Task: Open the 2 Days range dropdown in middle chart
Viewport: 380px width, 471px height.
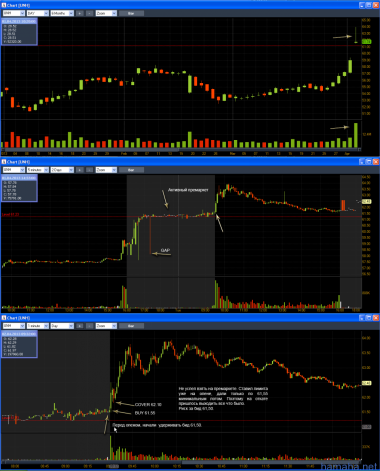Action: point(62,170)
